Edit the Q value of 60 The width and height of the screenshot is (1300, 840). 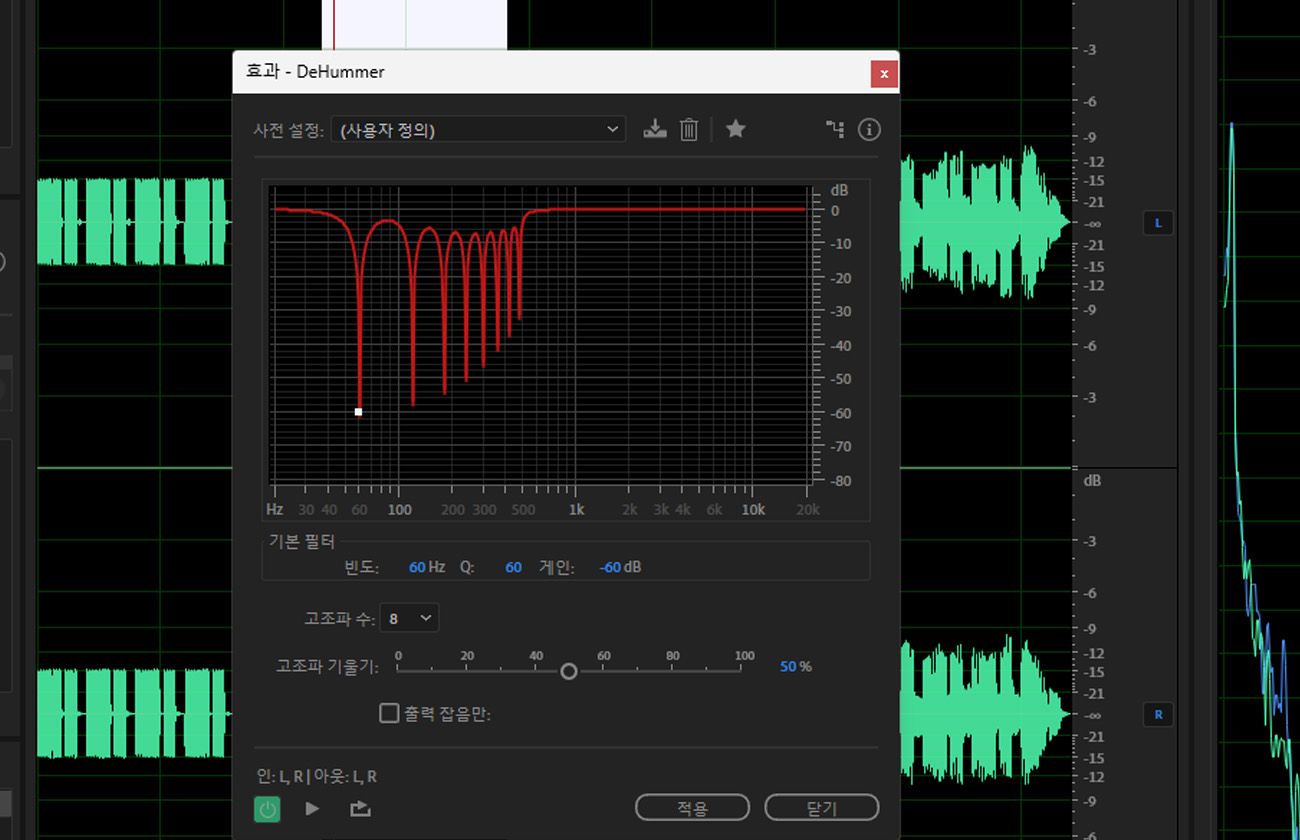513,567
